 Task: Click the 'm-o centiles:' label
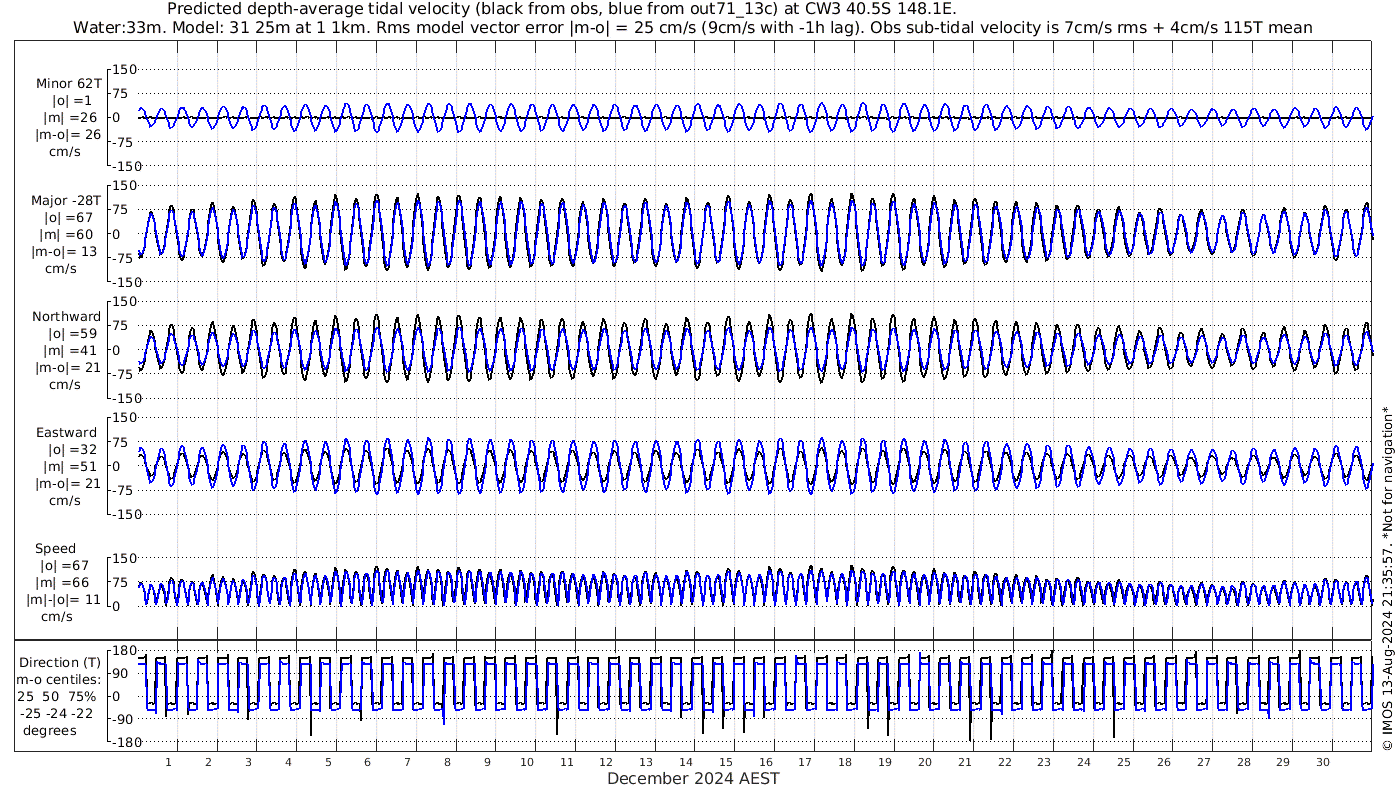58,679
